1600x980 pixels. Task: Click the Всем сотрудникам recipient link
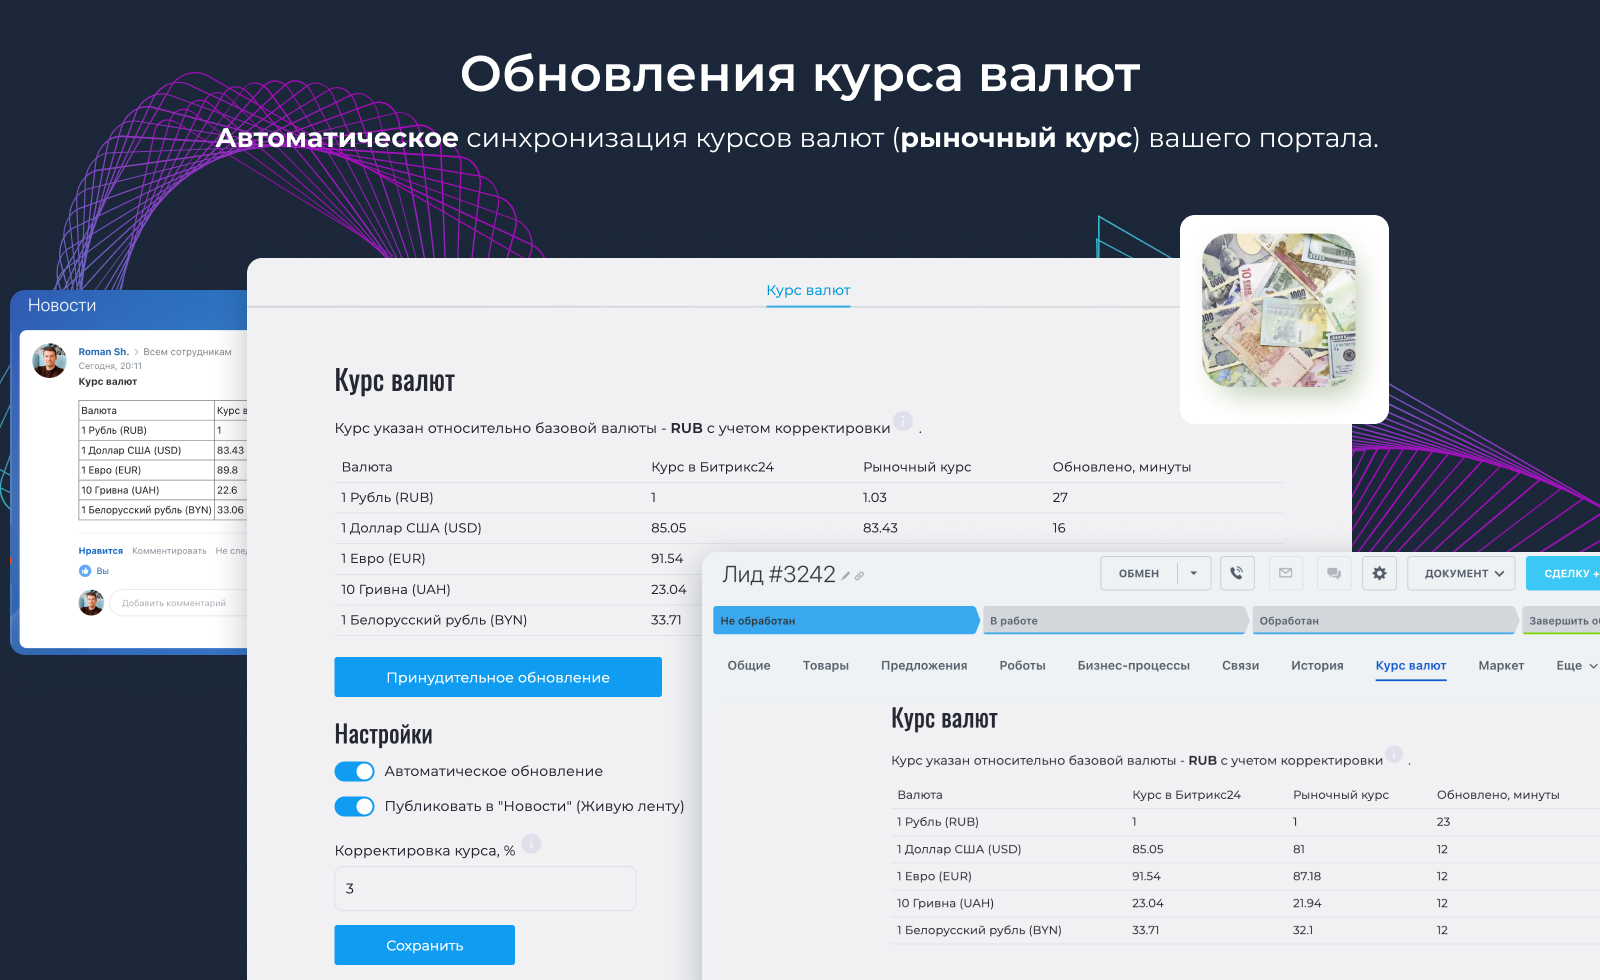pyautogui.click(x=187, y=352)
